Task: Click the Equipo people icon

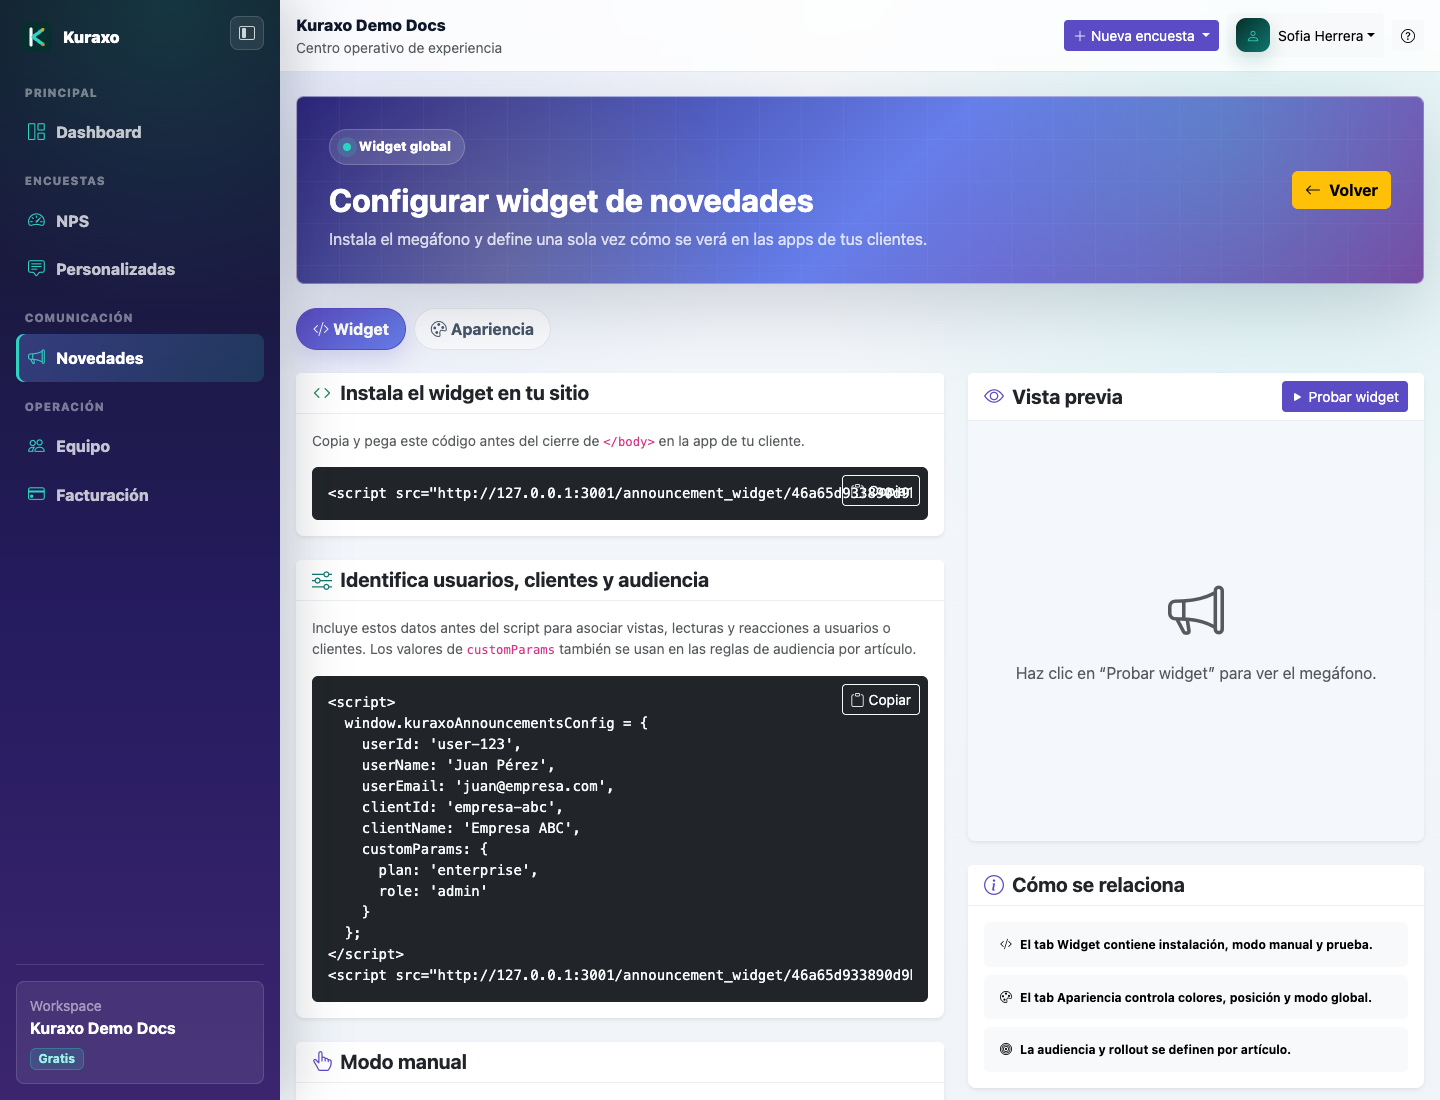Action: pyautogui.click(x=37, y=446)
